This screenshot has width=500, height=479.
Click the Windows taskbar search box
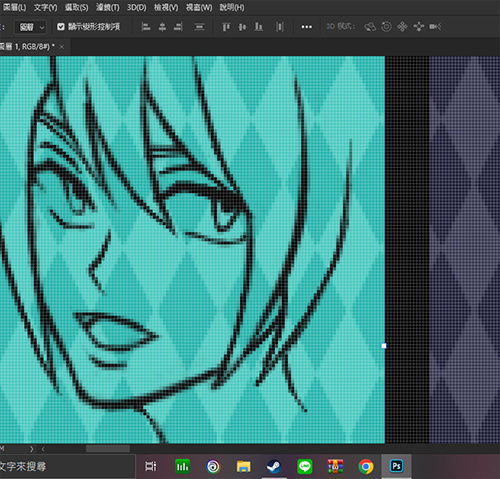[x=67, y=466]
